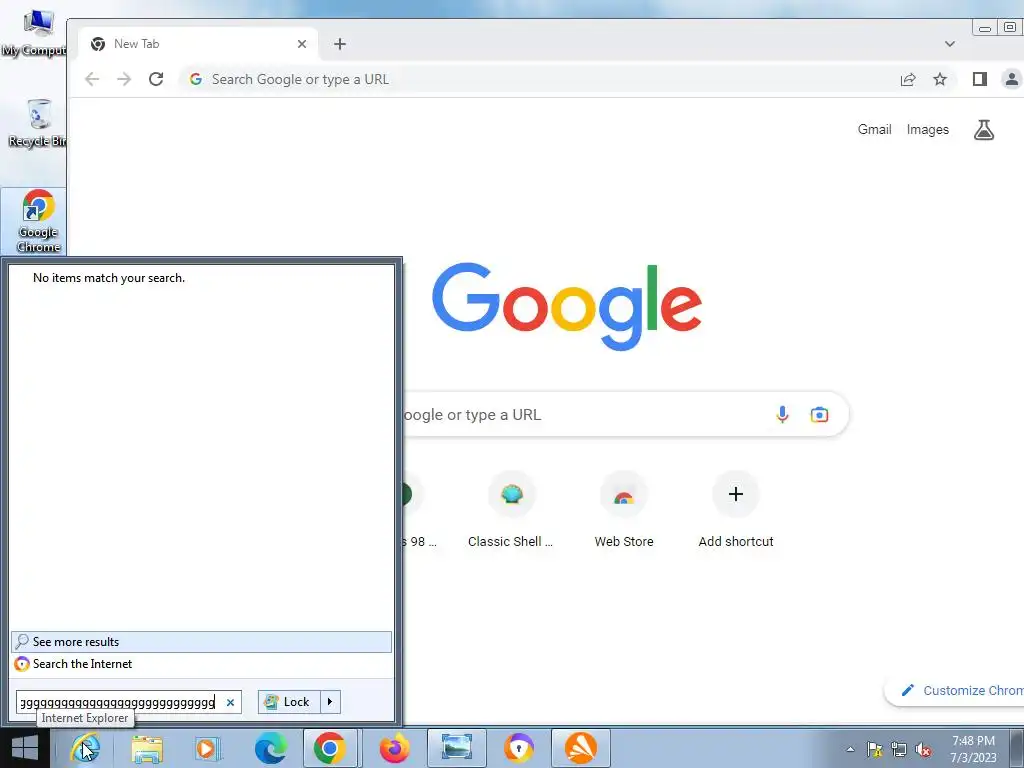1024x768 pixels.
Task: Search by image with the camera icon
Action: pyautogui.click(x=819, y=414)
